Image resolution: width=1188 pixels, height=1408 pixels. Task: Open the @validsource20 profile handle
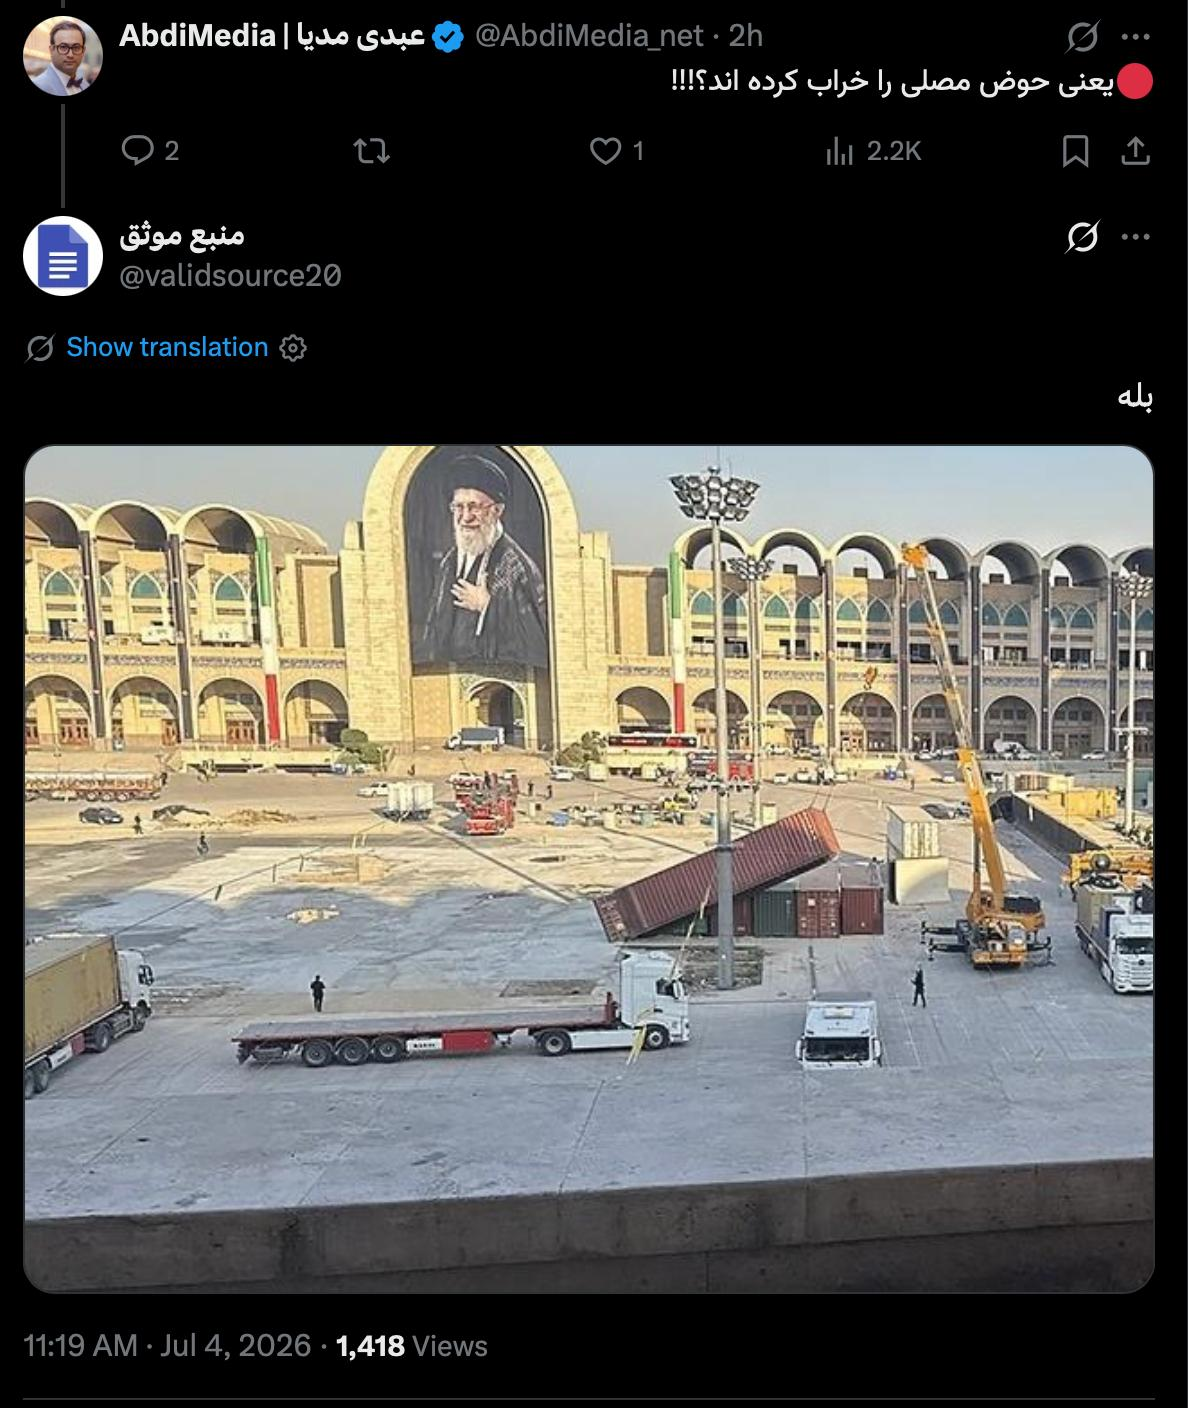[230, 275]
